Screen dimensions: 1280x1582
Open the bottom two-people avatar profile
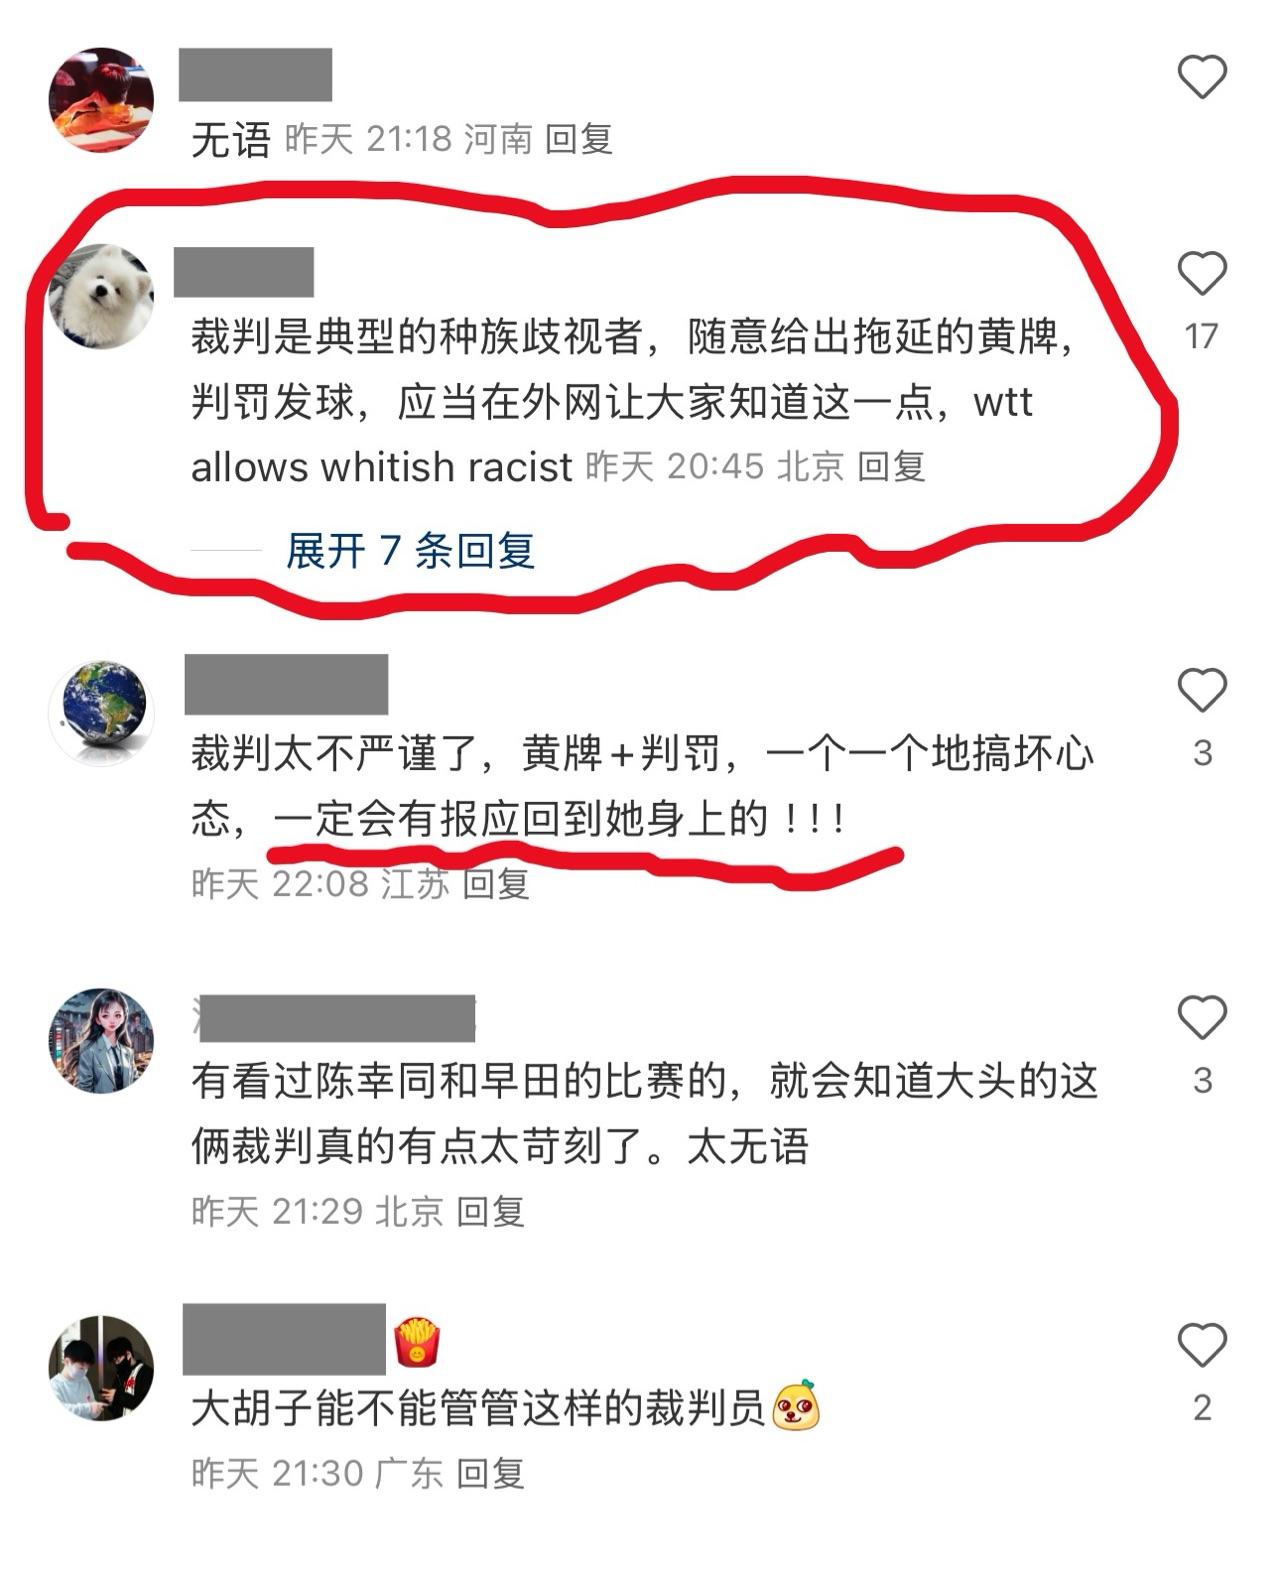point(101,1368)
